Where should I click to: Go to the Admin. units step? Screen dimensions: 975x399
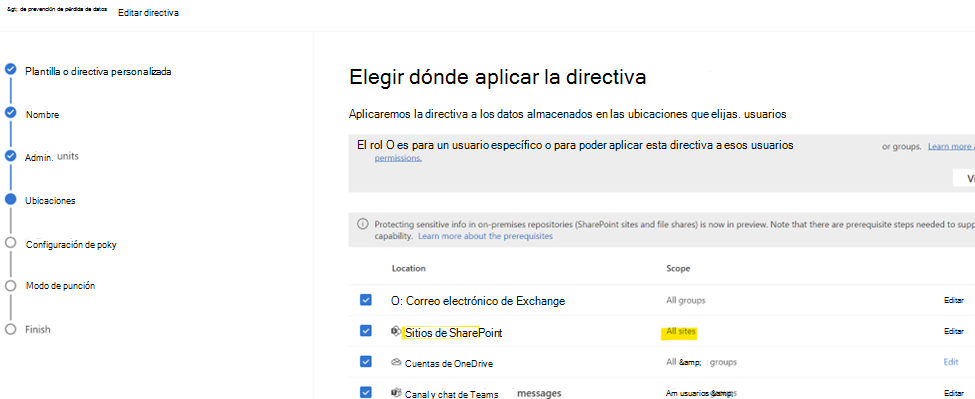point(52,157)
